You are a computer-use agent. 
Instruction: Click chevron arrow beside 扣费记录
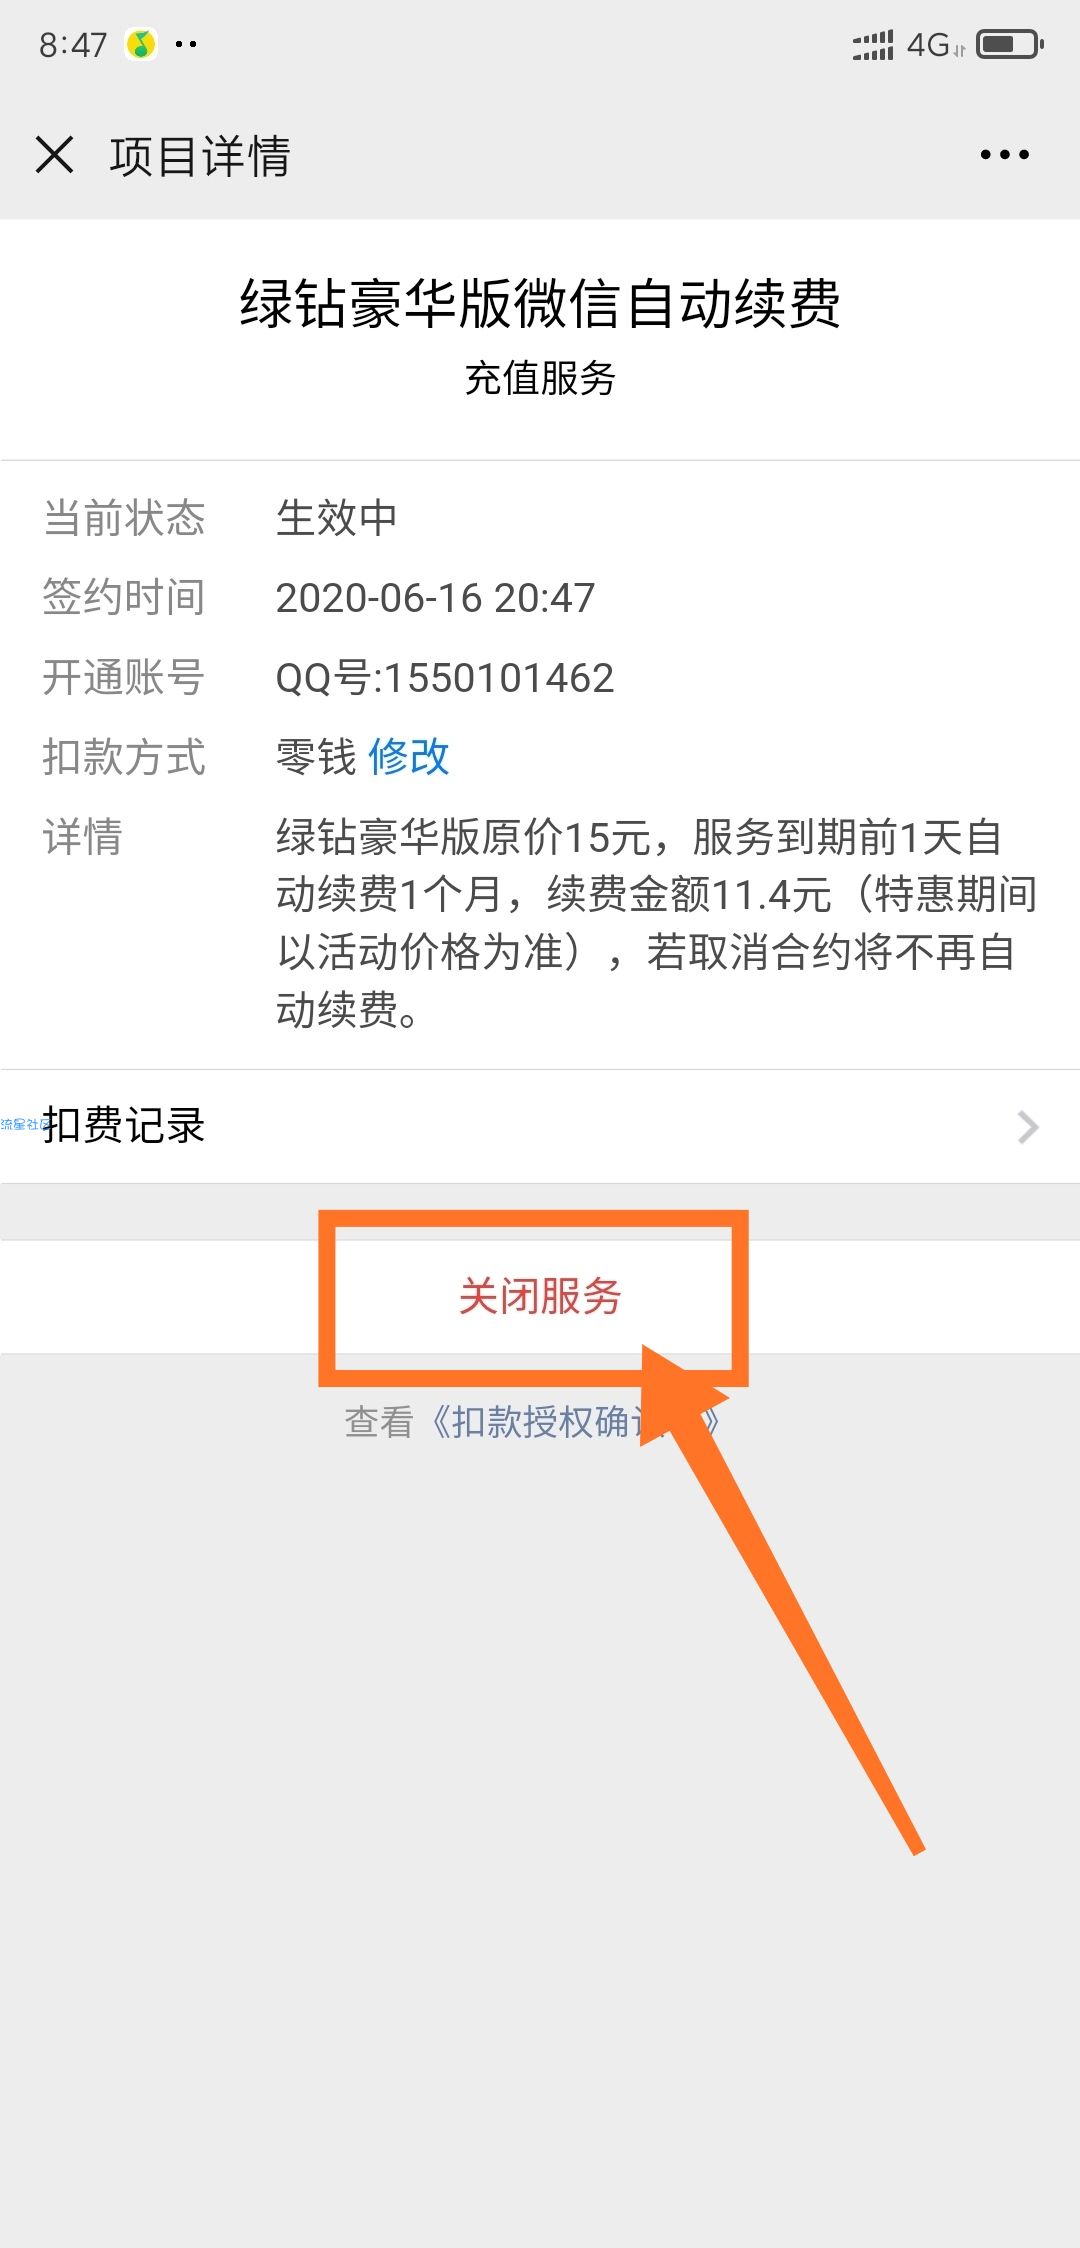click(x=1028, y=1127)
